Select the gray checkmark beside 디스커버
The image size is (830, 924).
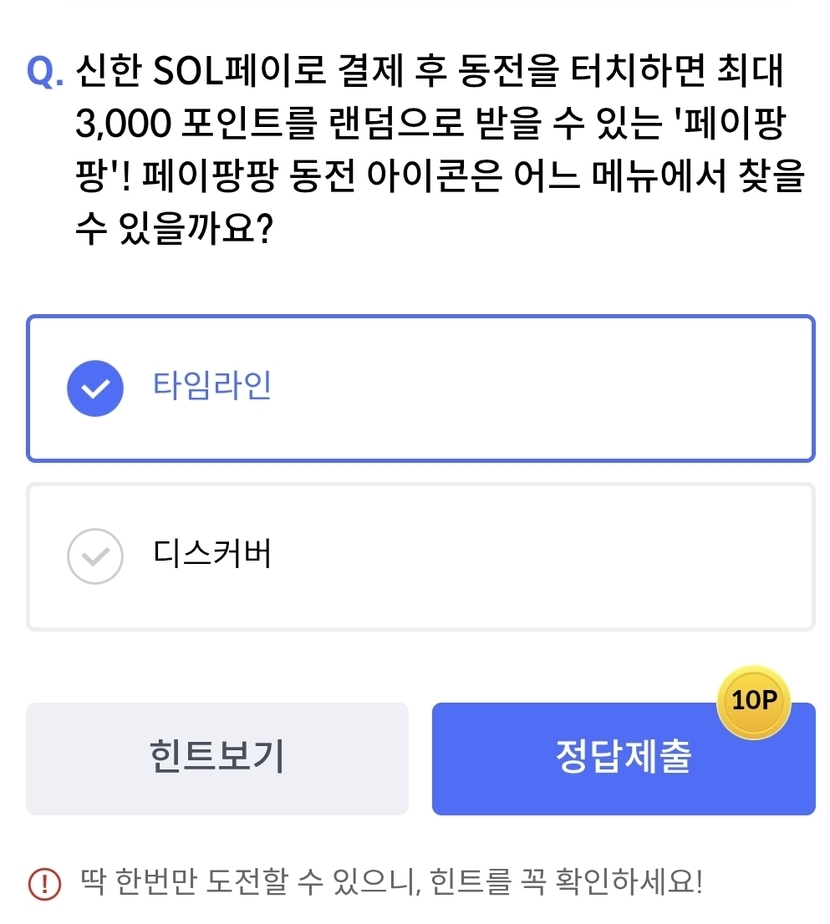click(x=95, y=556)
